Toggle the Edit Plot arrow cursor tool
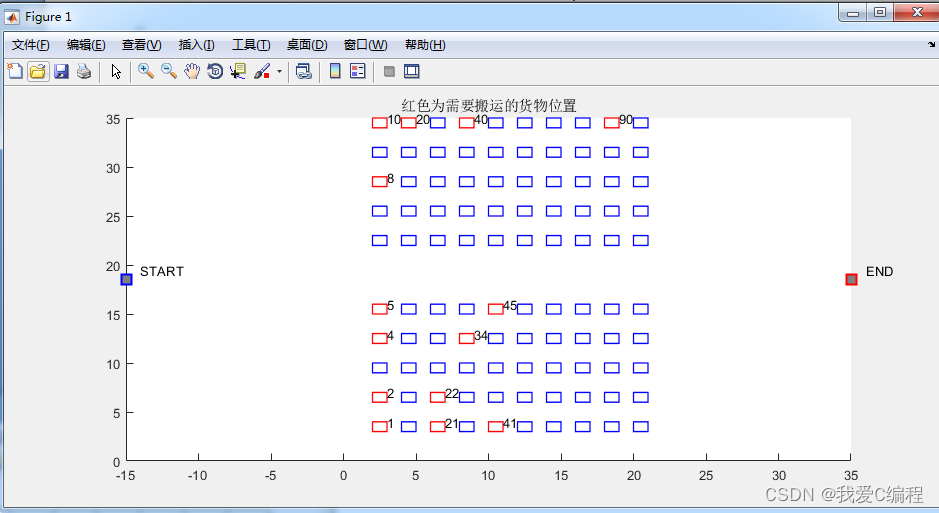939x513 pixels. point(116,71)
